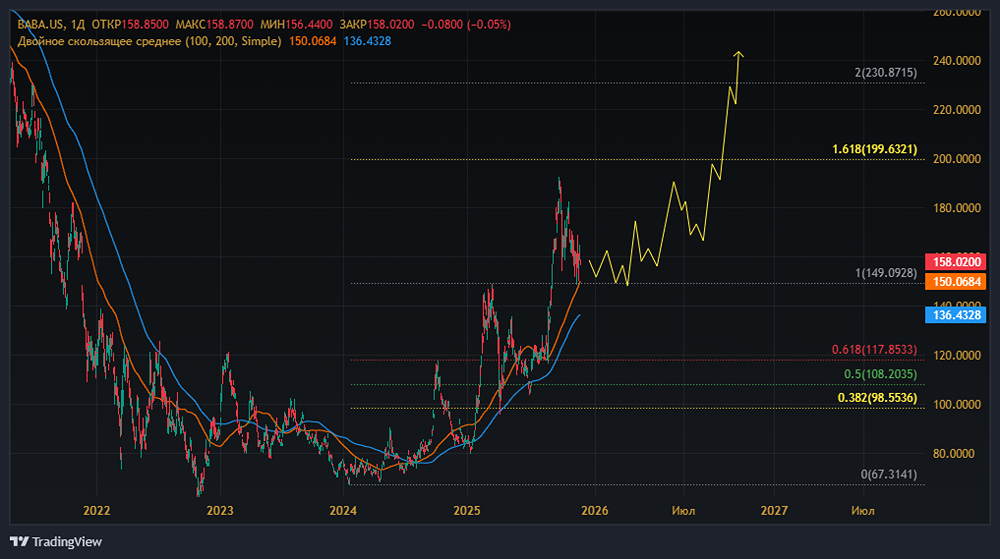
Task: Click the 2026 time axis label
Action: point(594,511)
